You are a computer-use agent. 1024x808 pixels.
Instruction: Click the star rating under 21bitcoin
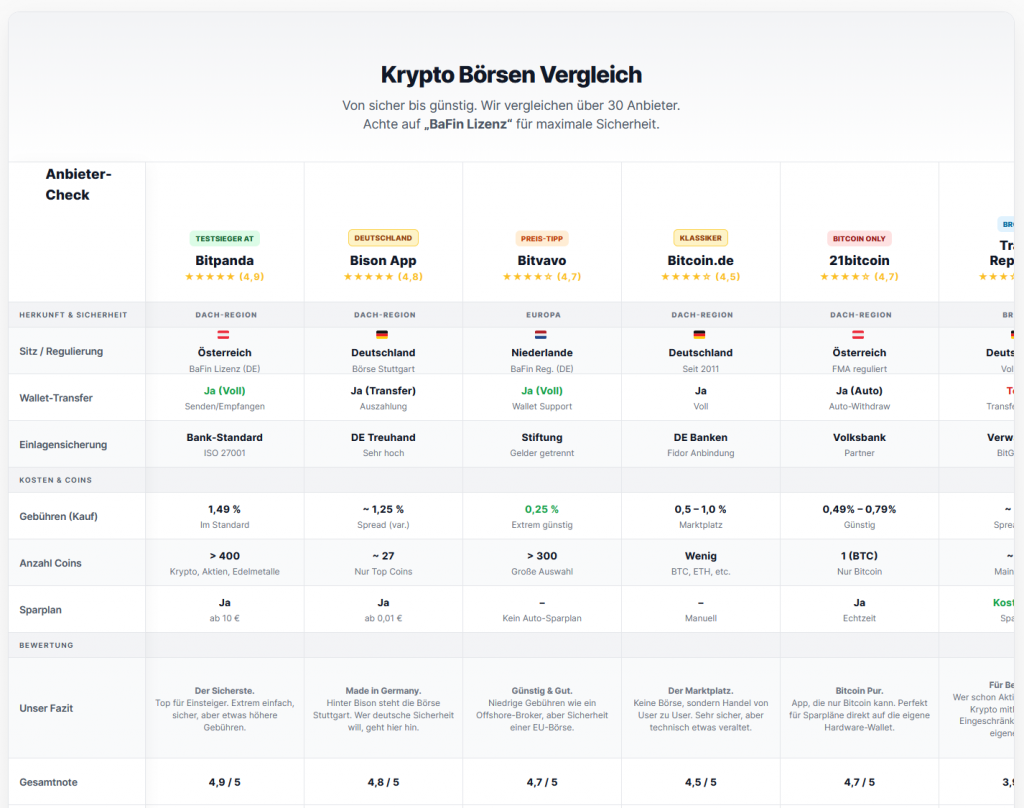point(859,277)
